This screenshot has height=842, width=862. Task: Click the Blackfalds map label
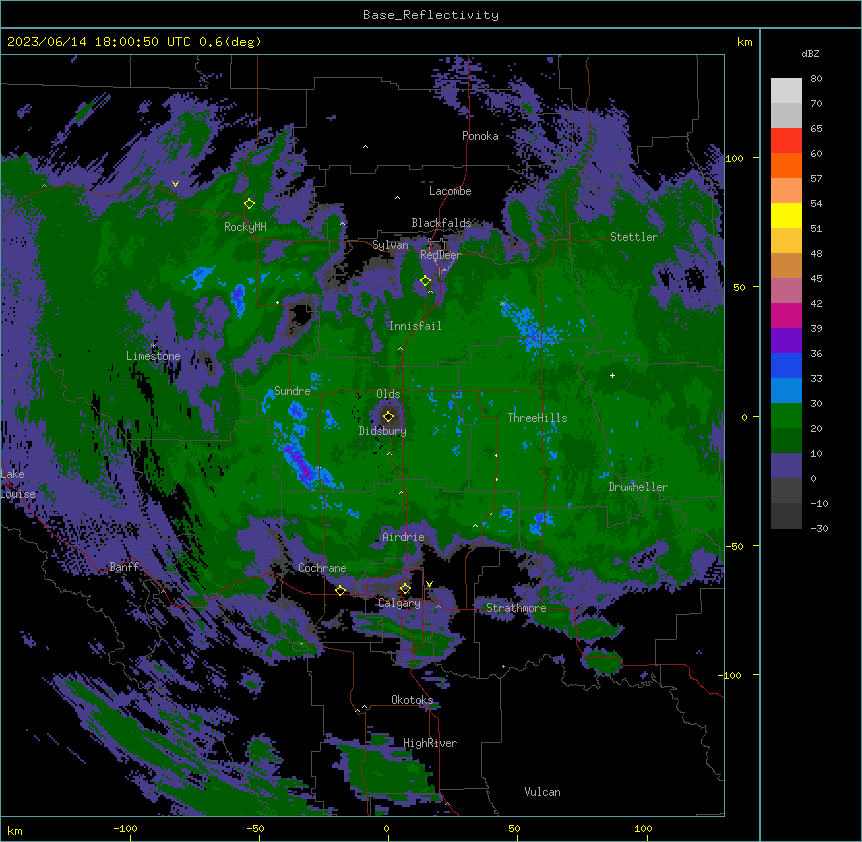point(441,223)
